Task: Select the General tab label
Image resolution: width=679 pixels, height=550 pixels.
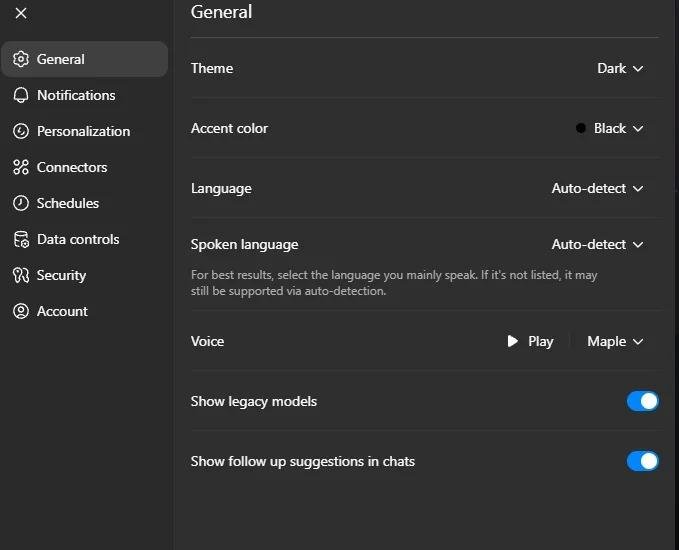Action: pos(61,59)
